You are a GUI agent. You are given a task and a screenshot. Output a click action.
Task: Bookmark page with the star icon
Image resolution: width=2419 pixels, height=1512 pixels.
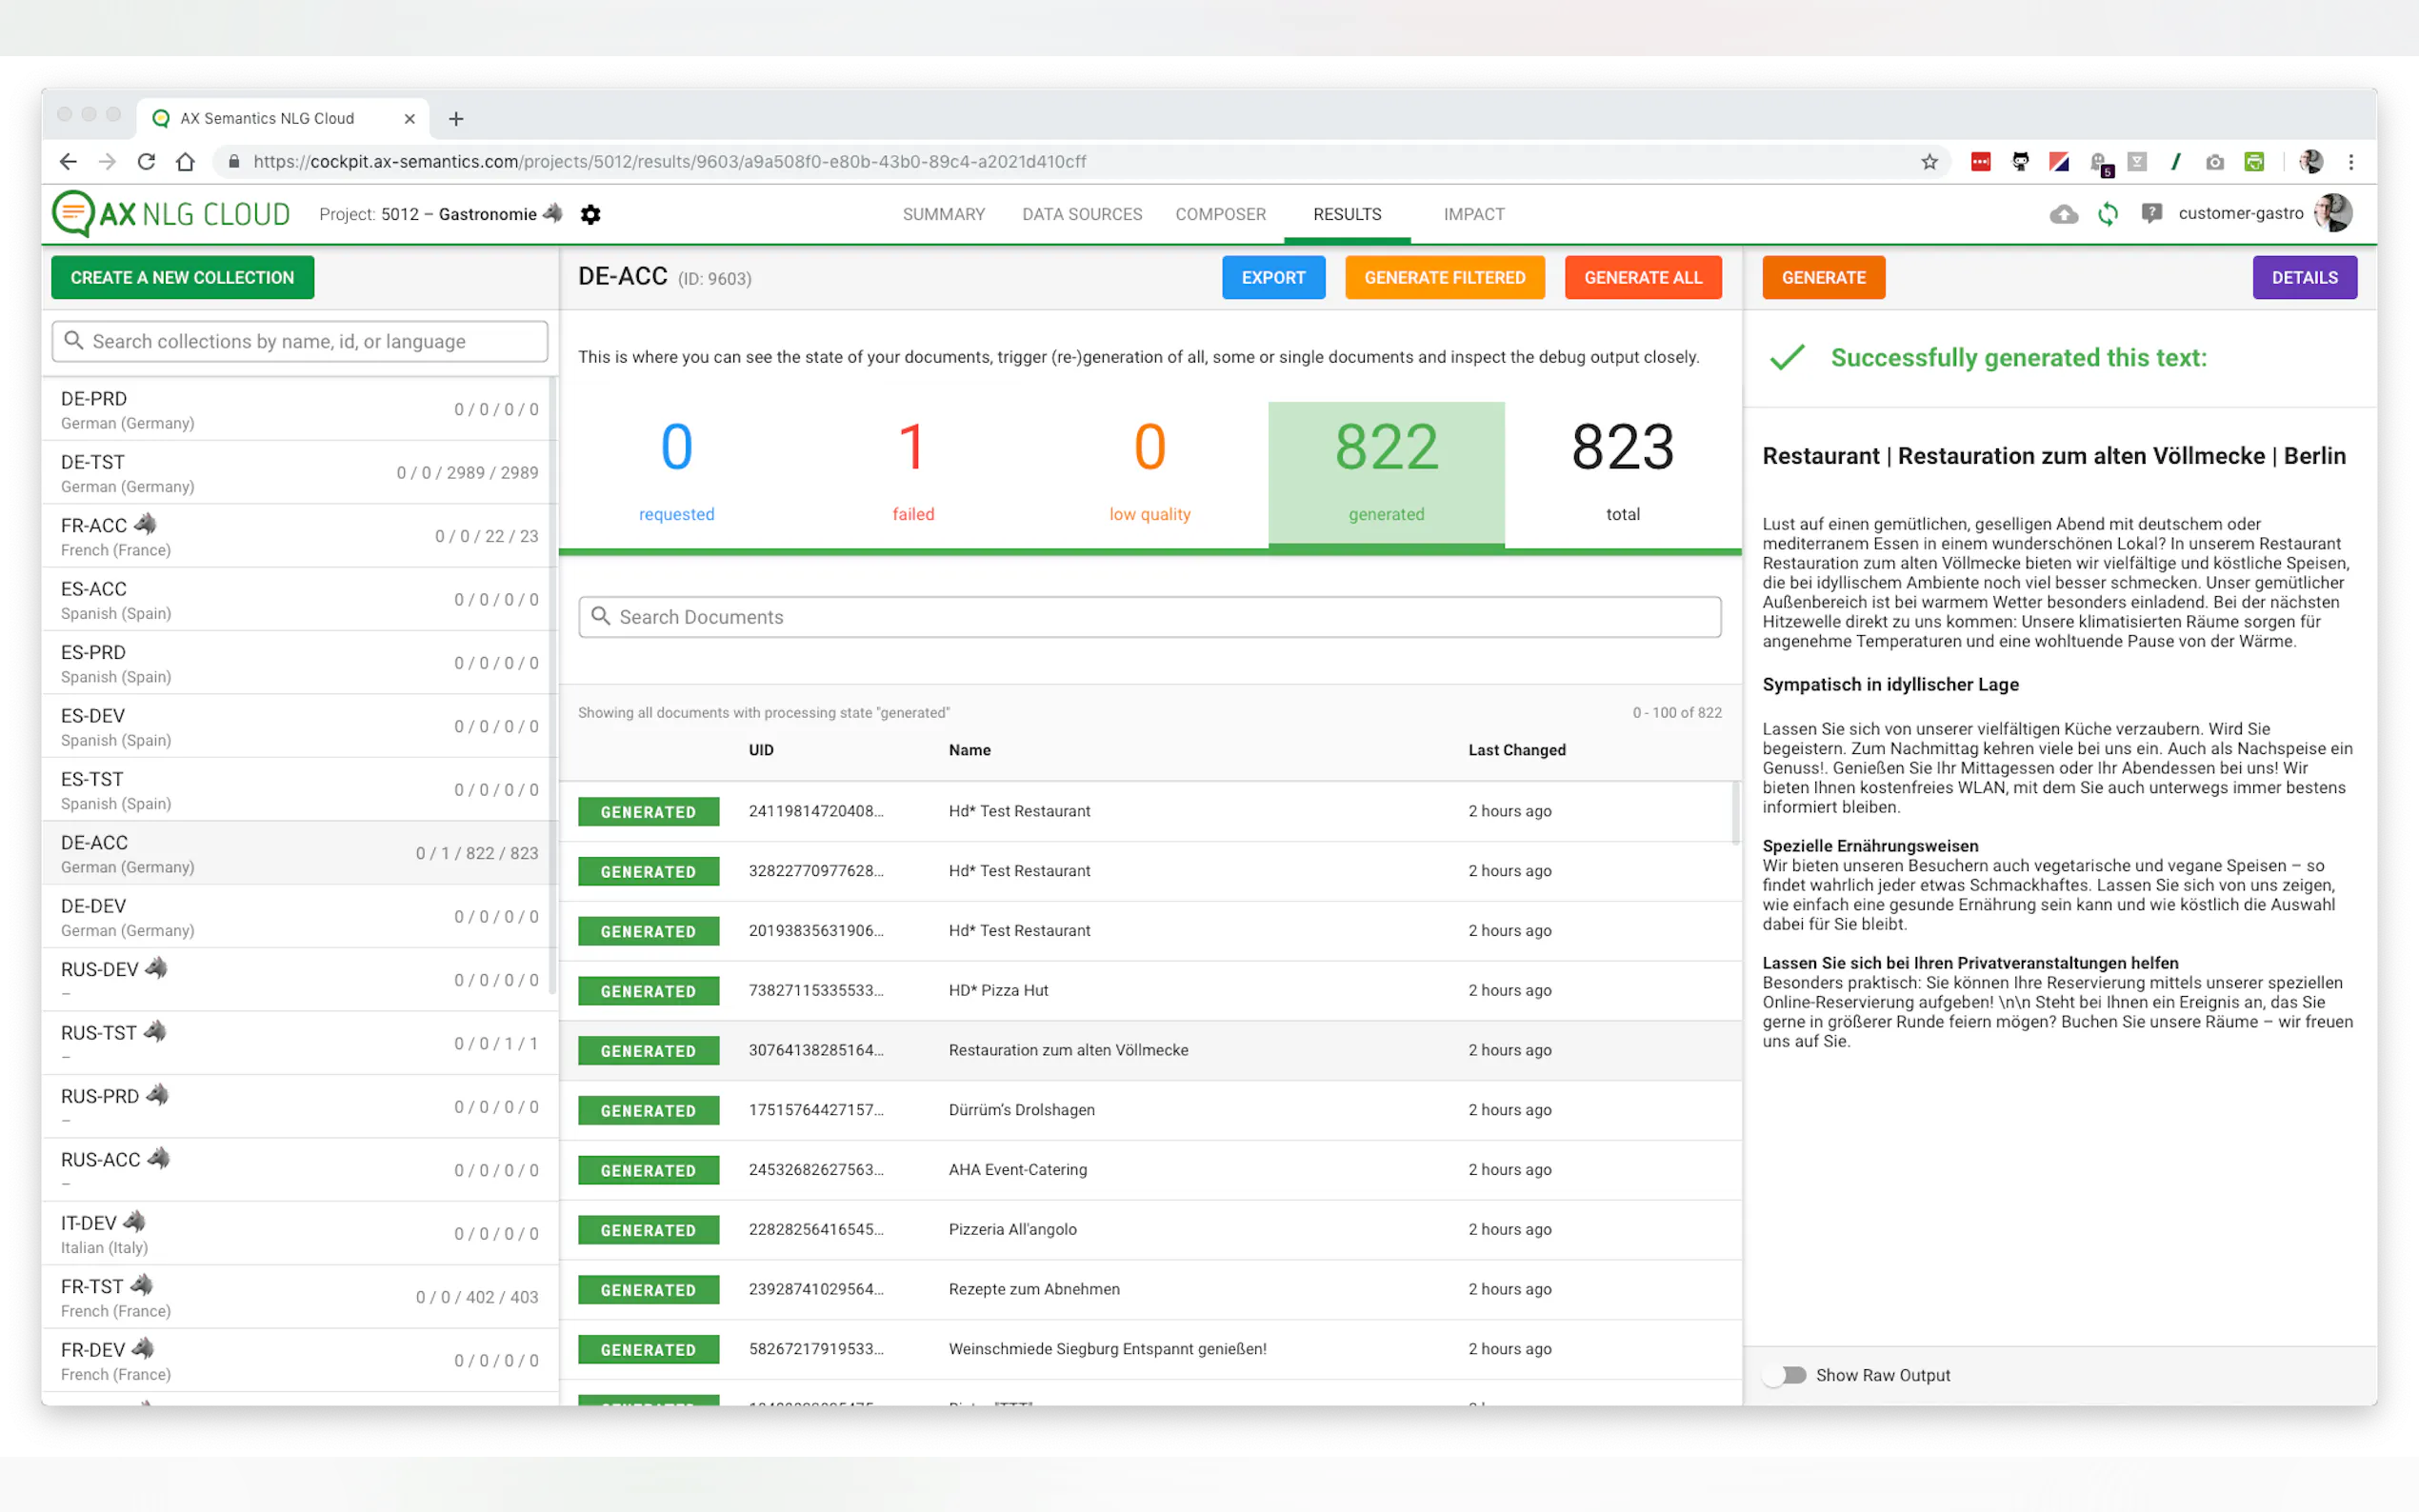(1929, 162)
